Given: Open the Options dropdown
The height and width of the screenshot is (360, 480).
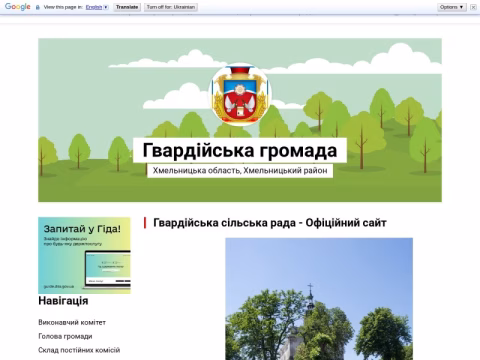Looking at the screenshot, I should pos(452,7).
